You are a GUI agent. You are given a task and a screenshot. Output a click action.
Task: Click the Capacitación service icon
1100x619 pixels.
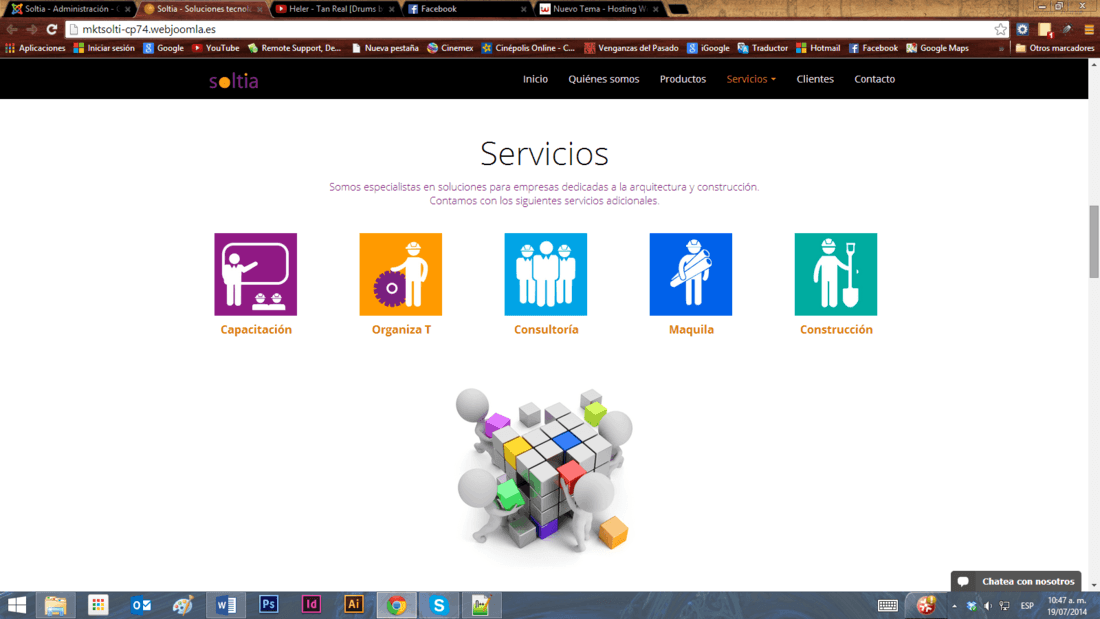[255, 274]
